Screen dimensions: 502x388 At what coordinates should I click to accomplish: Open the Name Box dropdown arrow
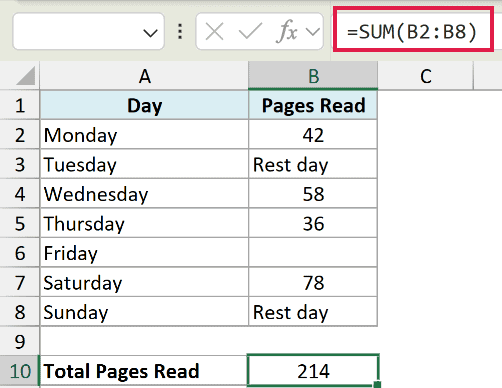[150, 33]
